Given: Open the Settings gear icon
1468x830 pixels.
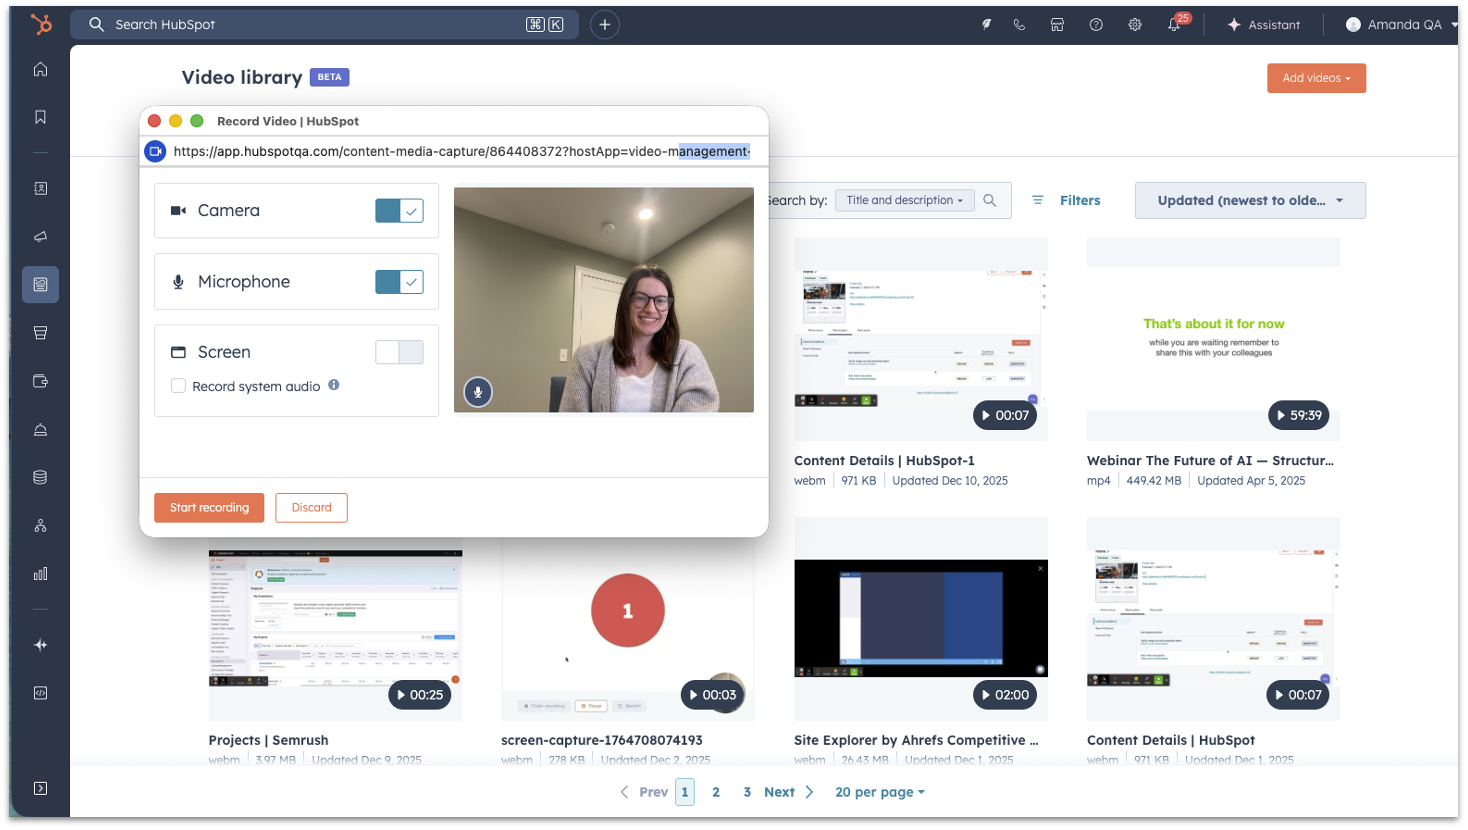Looking at the screenshot, I should [1135, 25].
